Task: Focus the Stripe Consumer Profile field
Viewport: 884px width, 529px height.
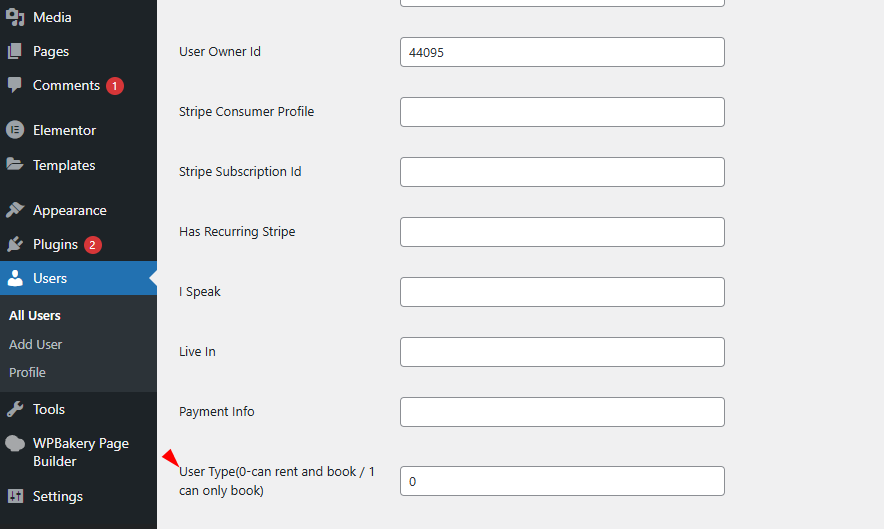Action: click(x=562, y=112)
